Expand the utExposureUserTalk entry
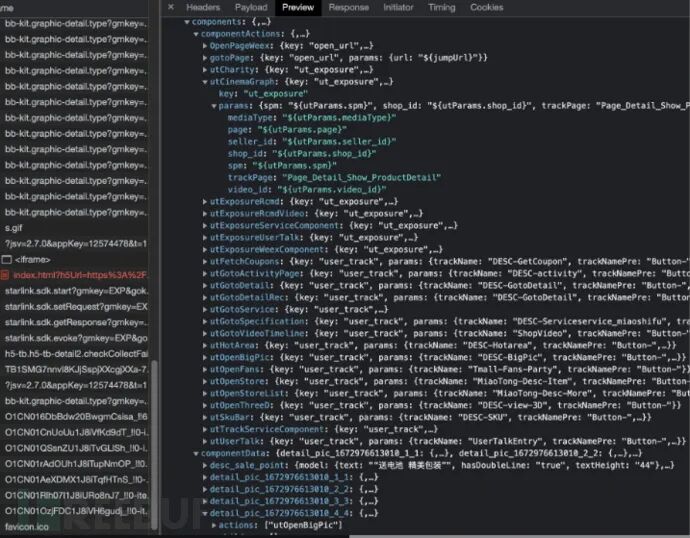This screenshot has width=690, height=538. [205, 238]
